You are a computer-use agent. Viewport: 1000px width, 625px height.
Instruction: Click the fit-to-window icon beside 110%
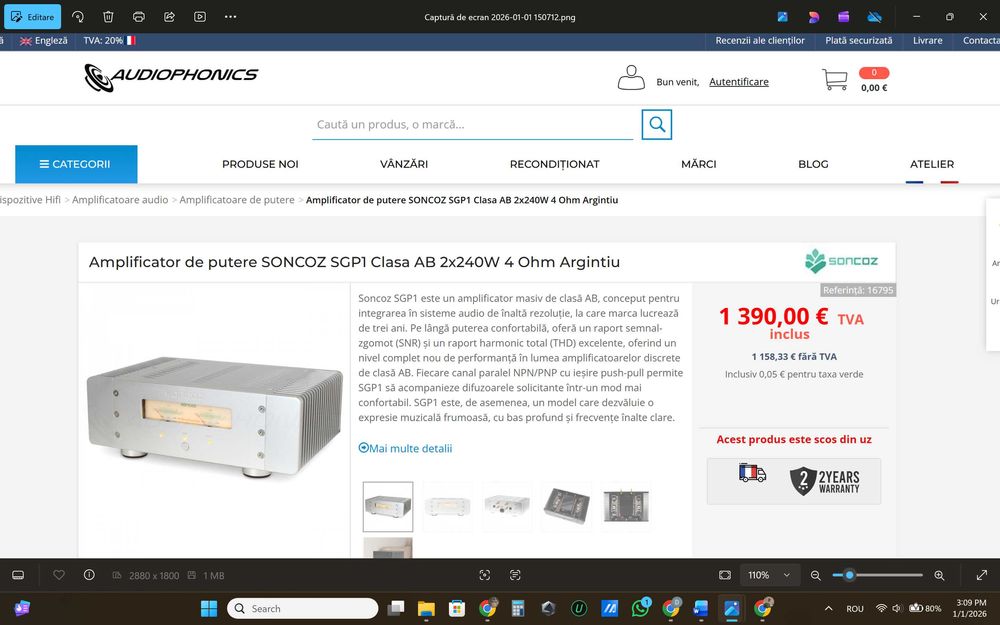(725, 575)
